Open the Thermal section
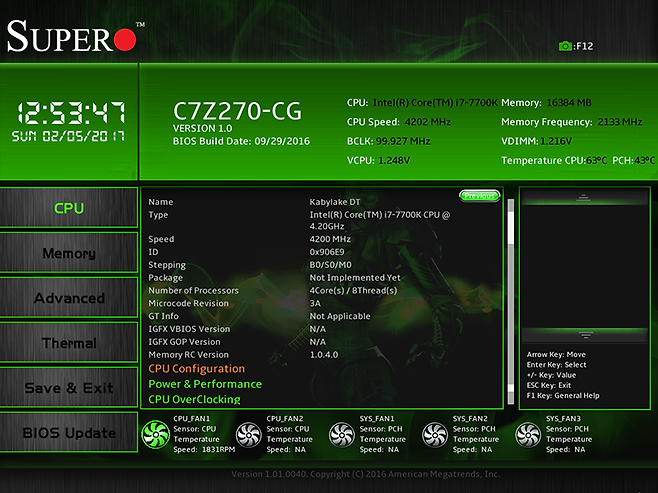This screenshot has height=493, width=658. click(x=69, y=343)
